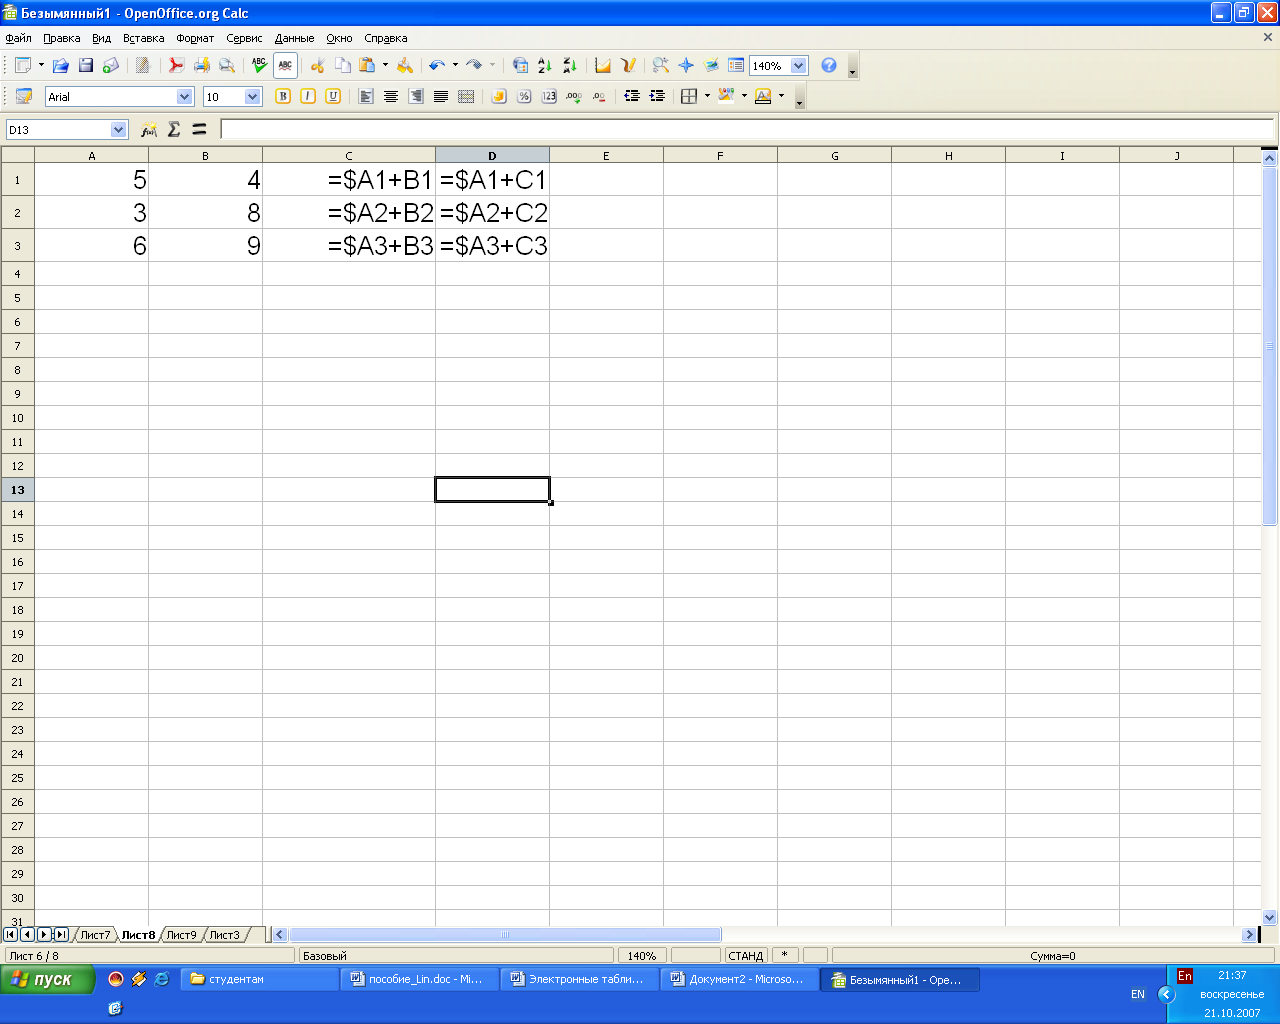Image resolution: width=1280 pixels, height=1024 pixels.
Task: Open the Navigator
Action: 686,66
